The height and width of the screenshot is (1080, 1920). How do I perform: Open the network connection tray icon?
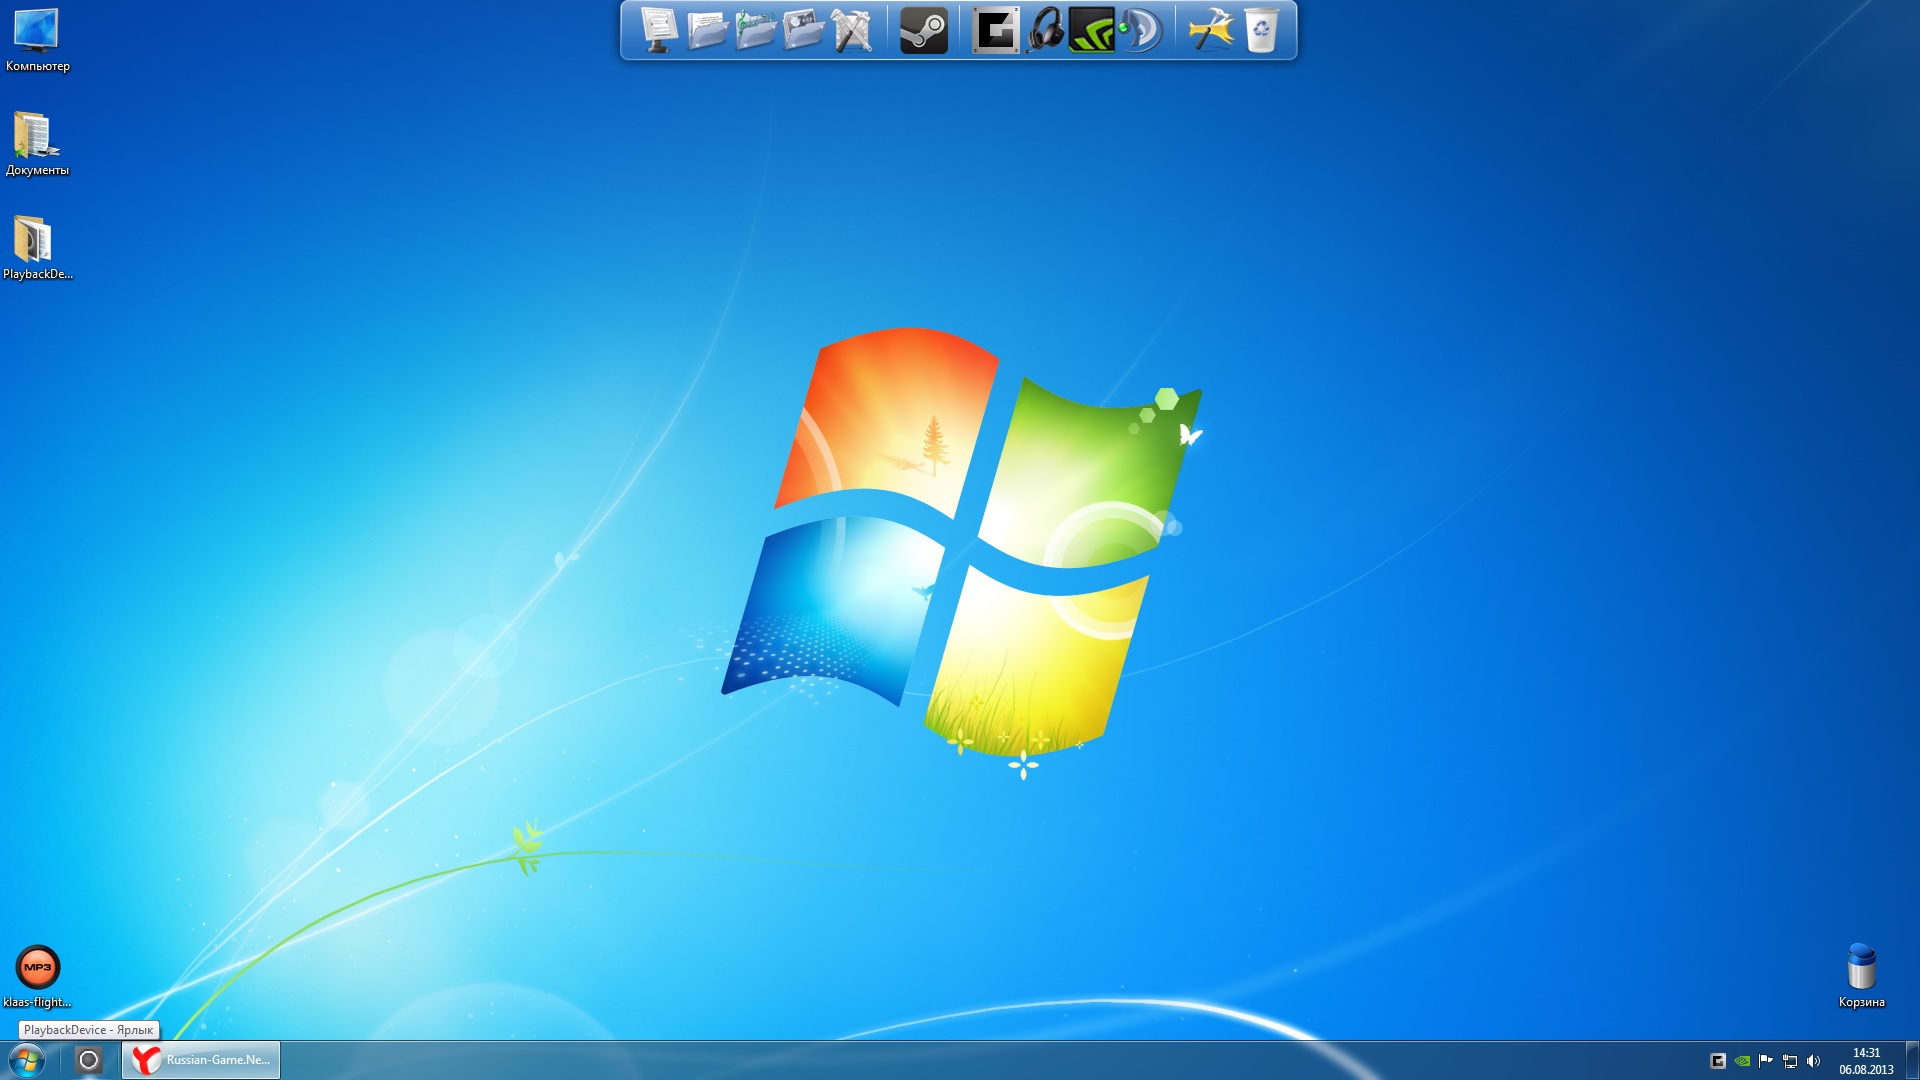[x=1790, y=1061]
